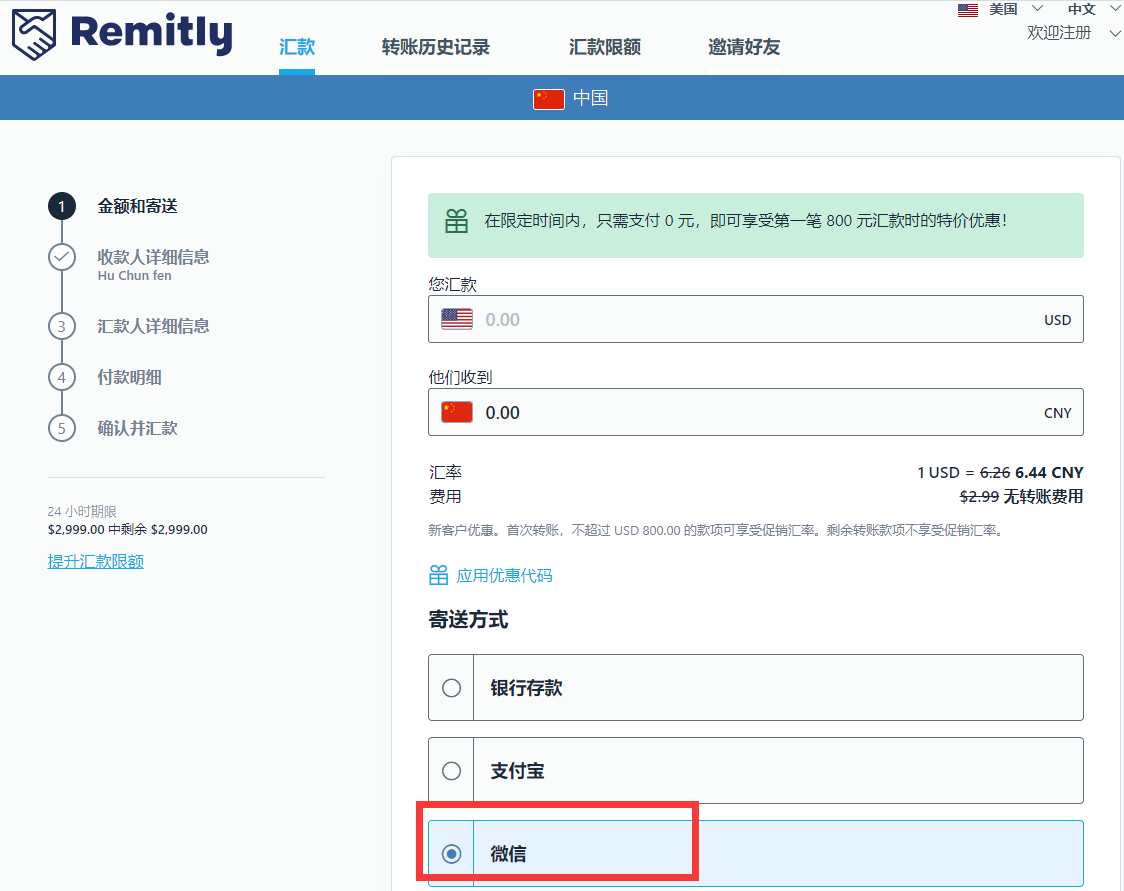Click the China flag in the blue banner
Screen dimensions: 1124x891
[x=548, y=98]
